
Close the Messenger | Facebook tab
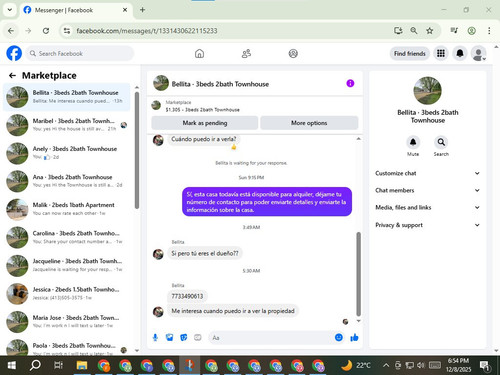125,10
